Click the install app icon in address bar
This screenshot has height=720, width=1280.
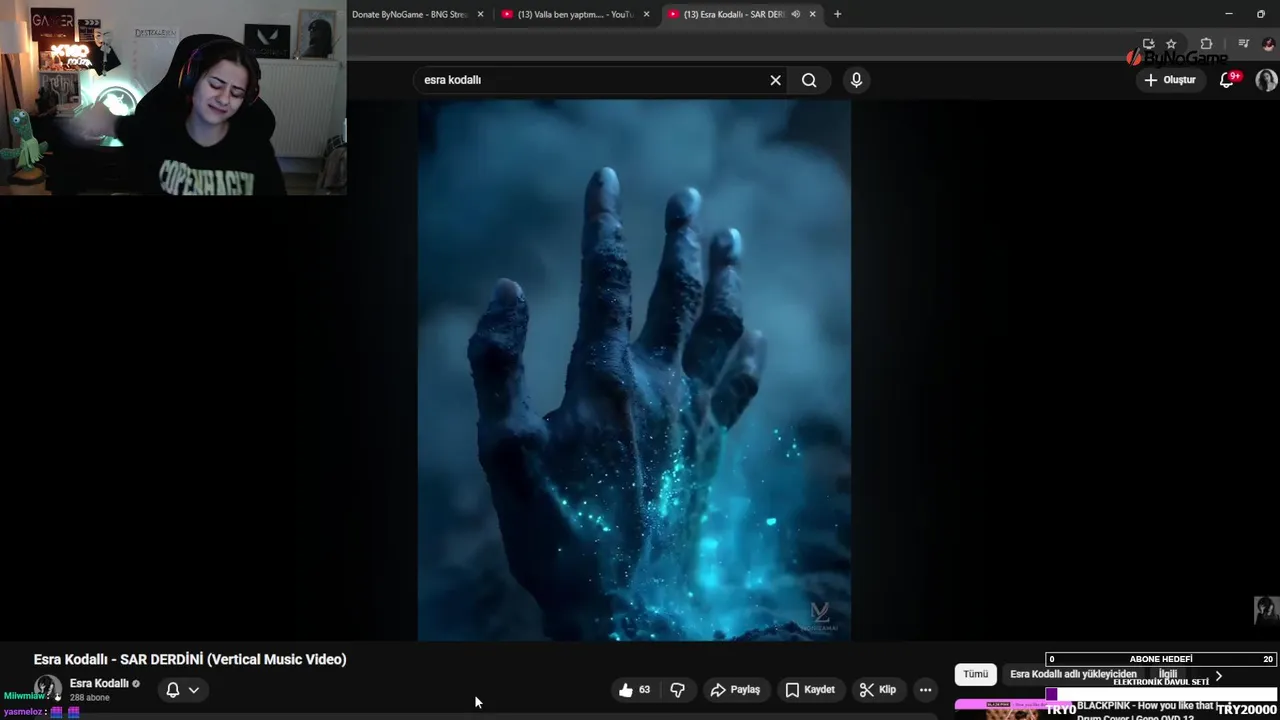1148,44
